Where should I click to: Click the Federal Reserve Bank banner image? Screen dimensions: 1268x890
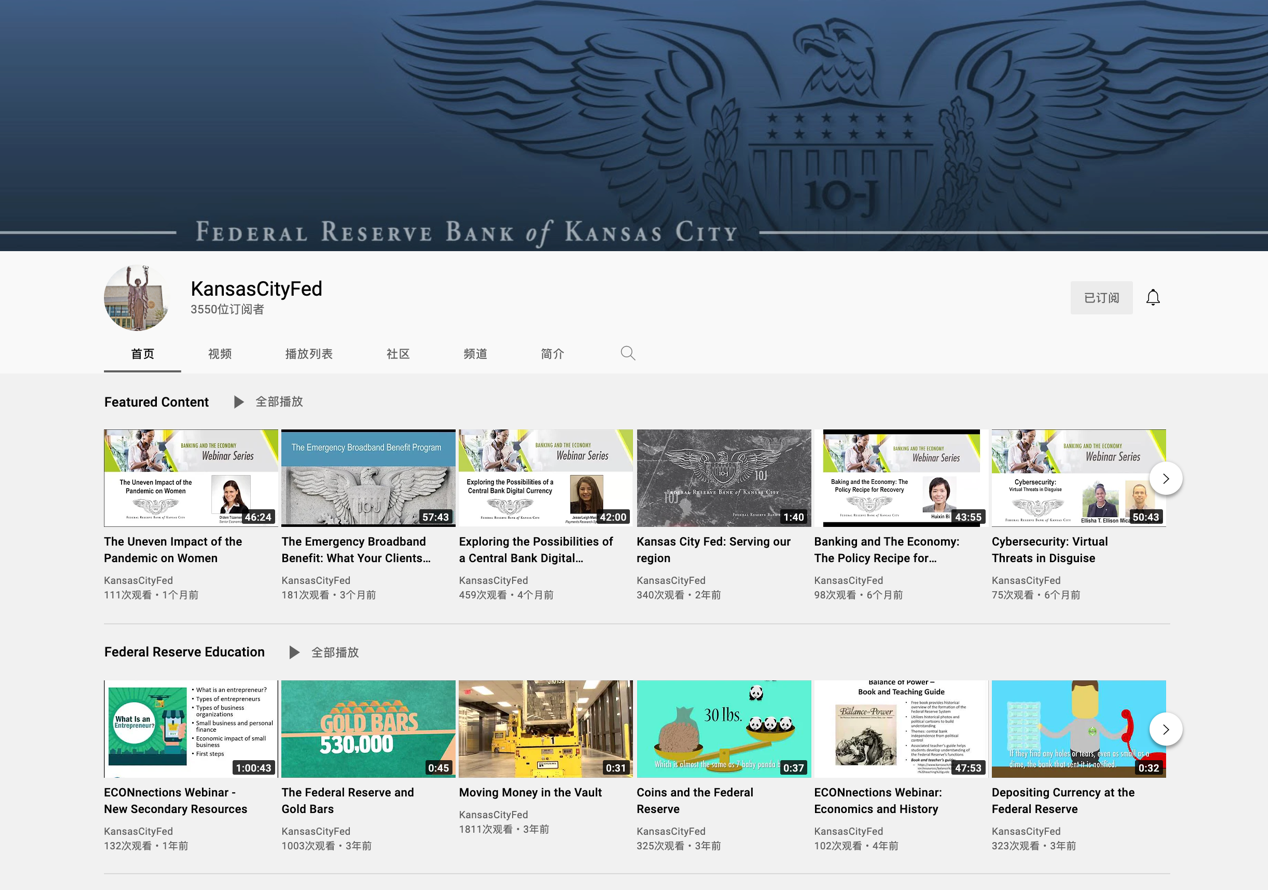click(634, 125)
